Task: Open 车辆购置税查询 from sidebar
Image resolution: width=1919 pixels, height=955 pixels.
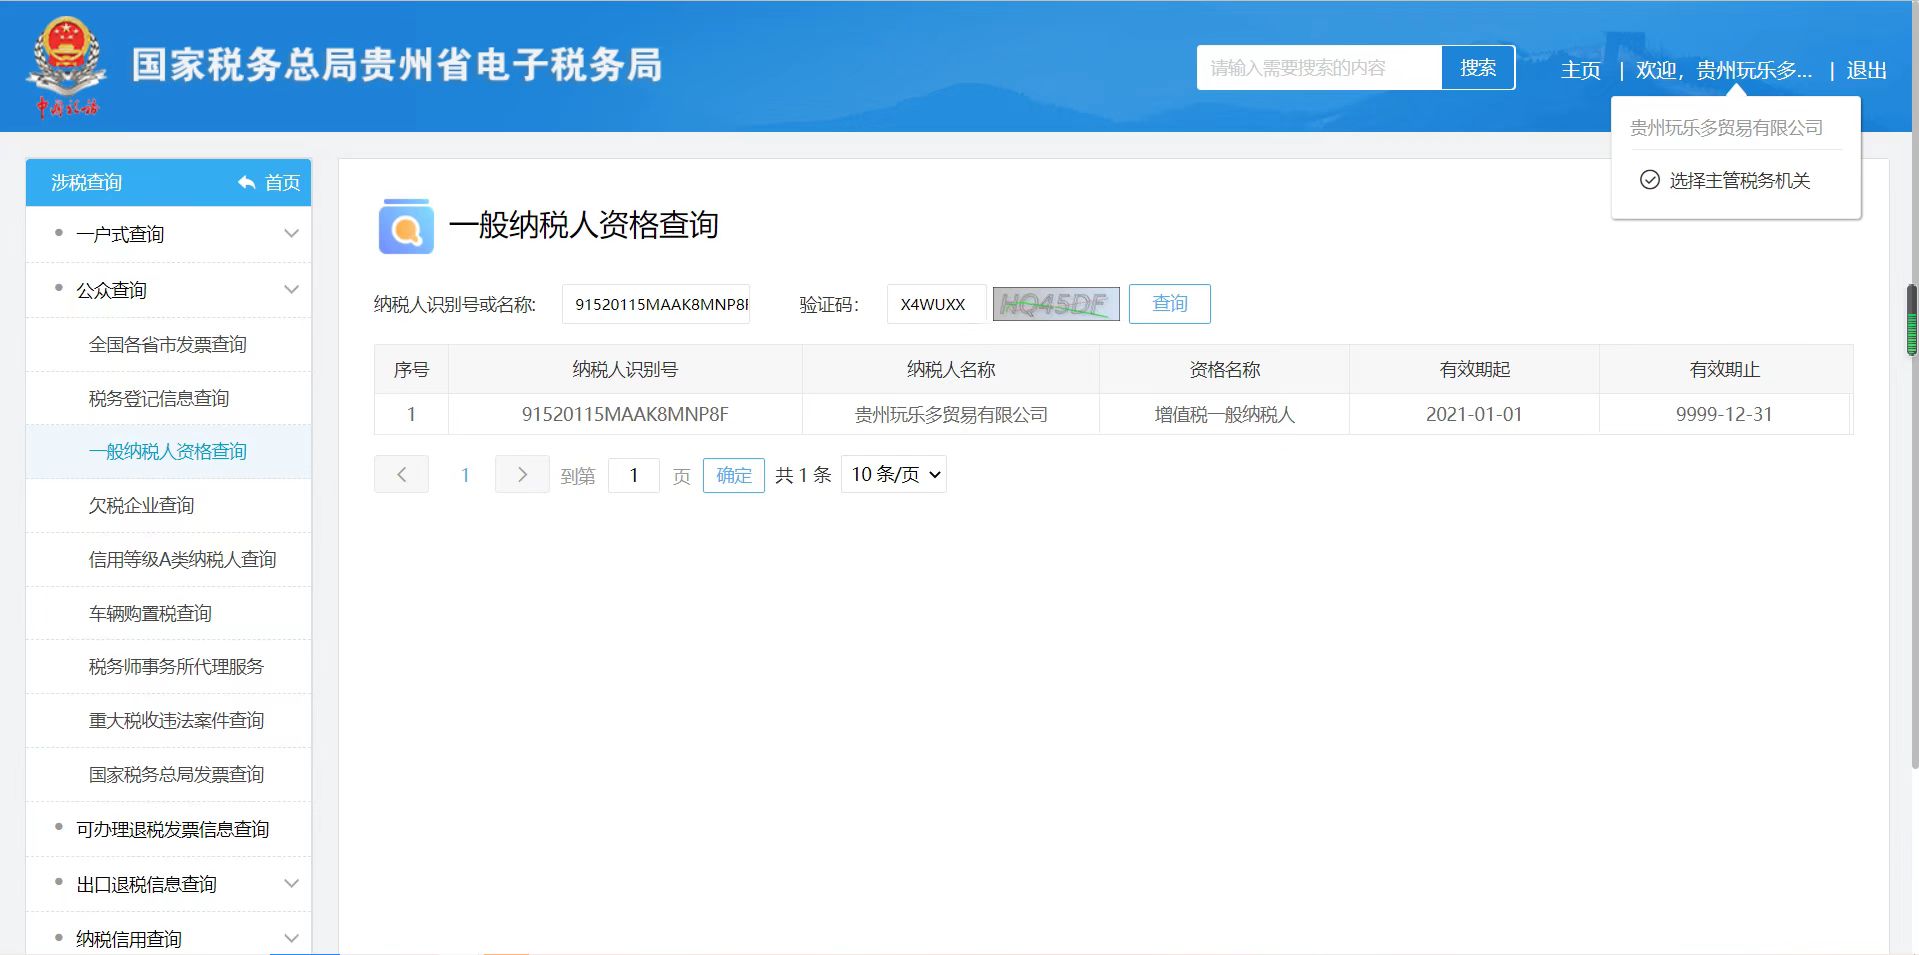Action: [150, 613]
